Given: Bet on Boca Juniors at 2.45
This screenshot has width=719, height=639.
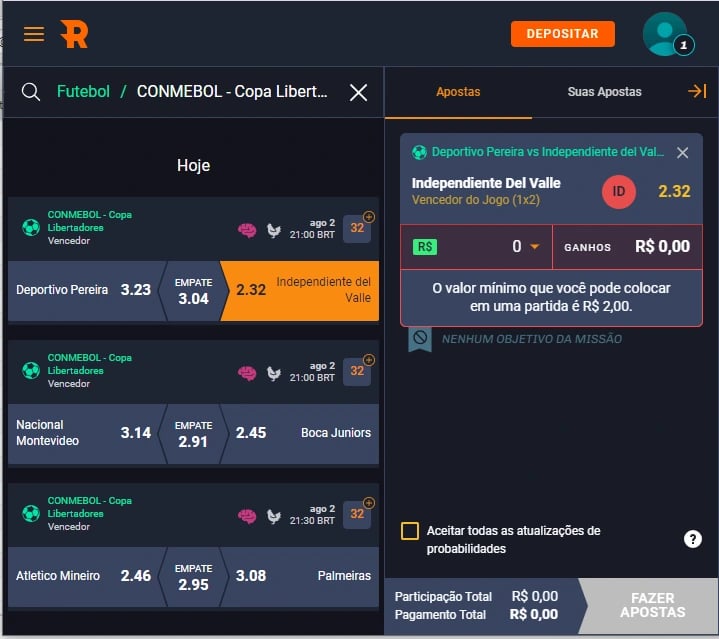Looking at the screenshot, I should coord(301,433).
